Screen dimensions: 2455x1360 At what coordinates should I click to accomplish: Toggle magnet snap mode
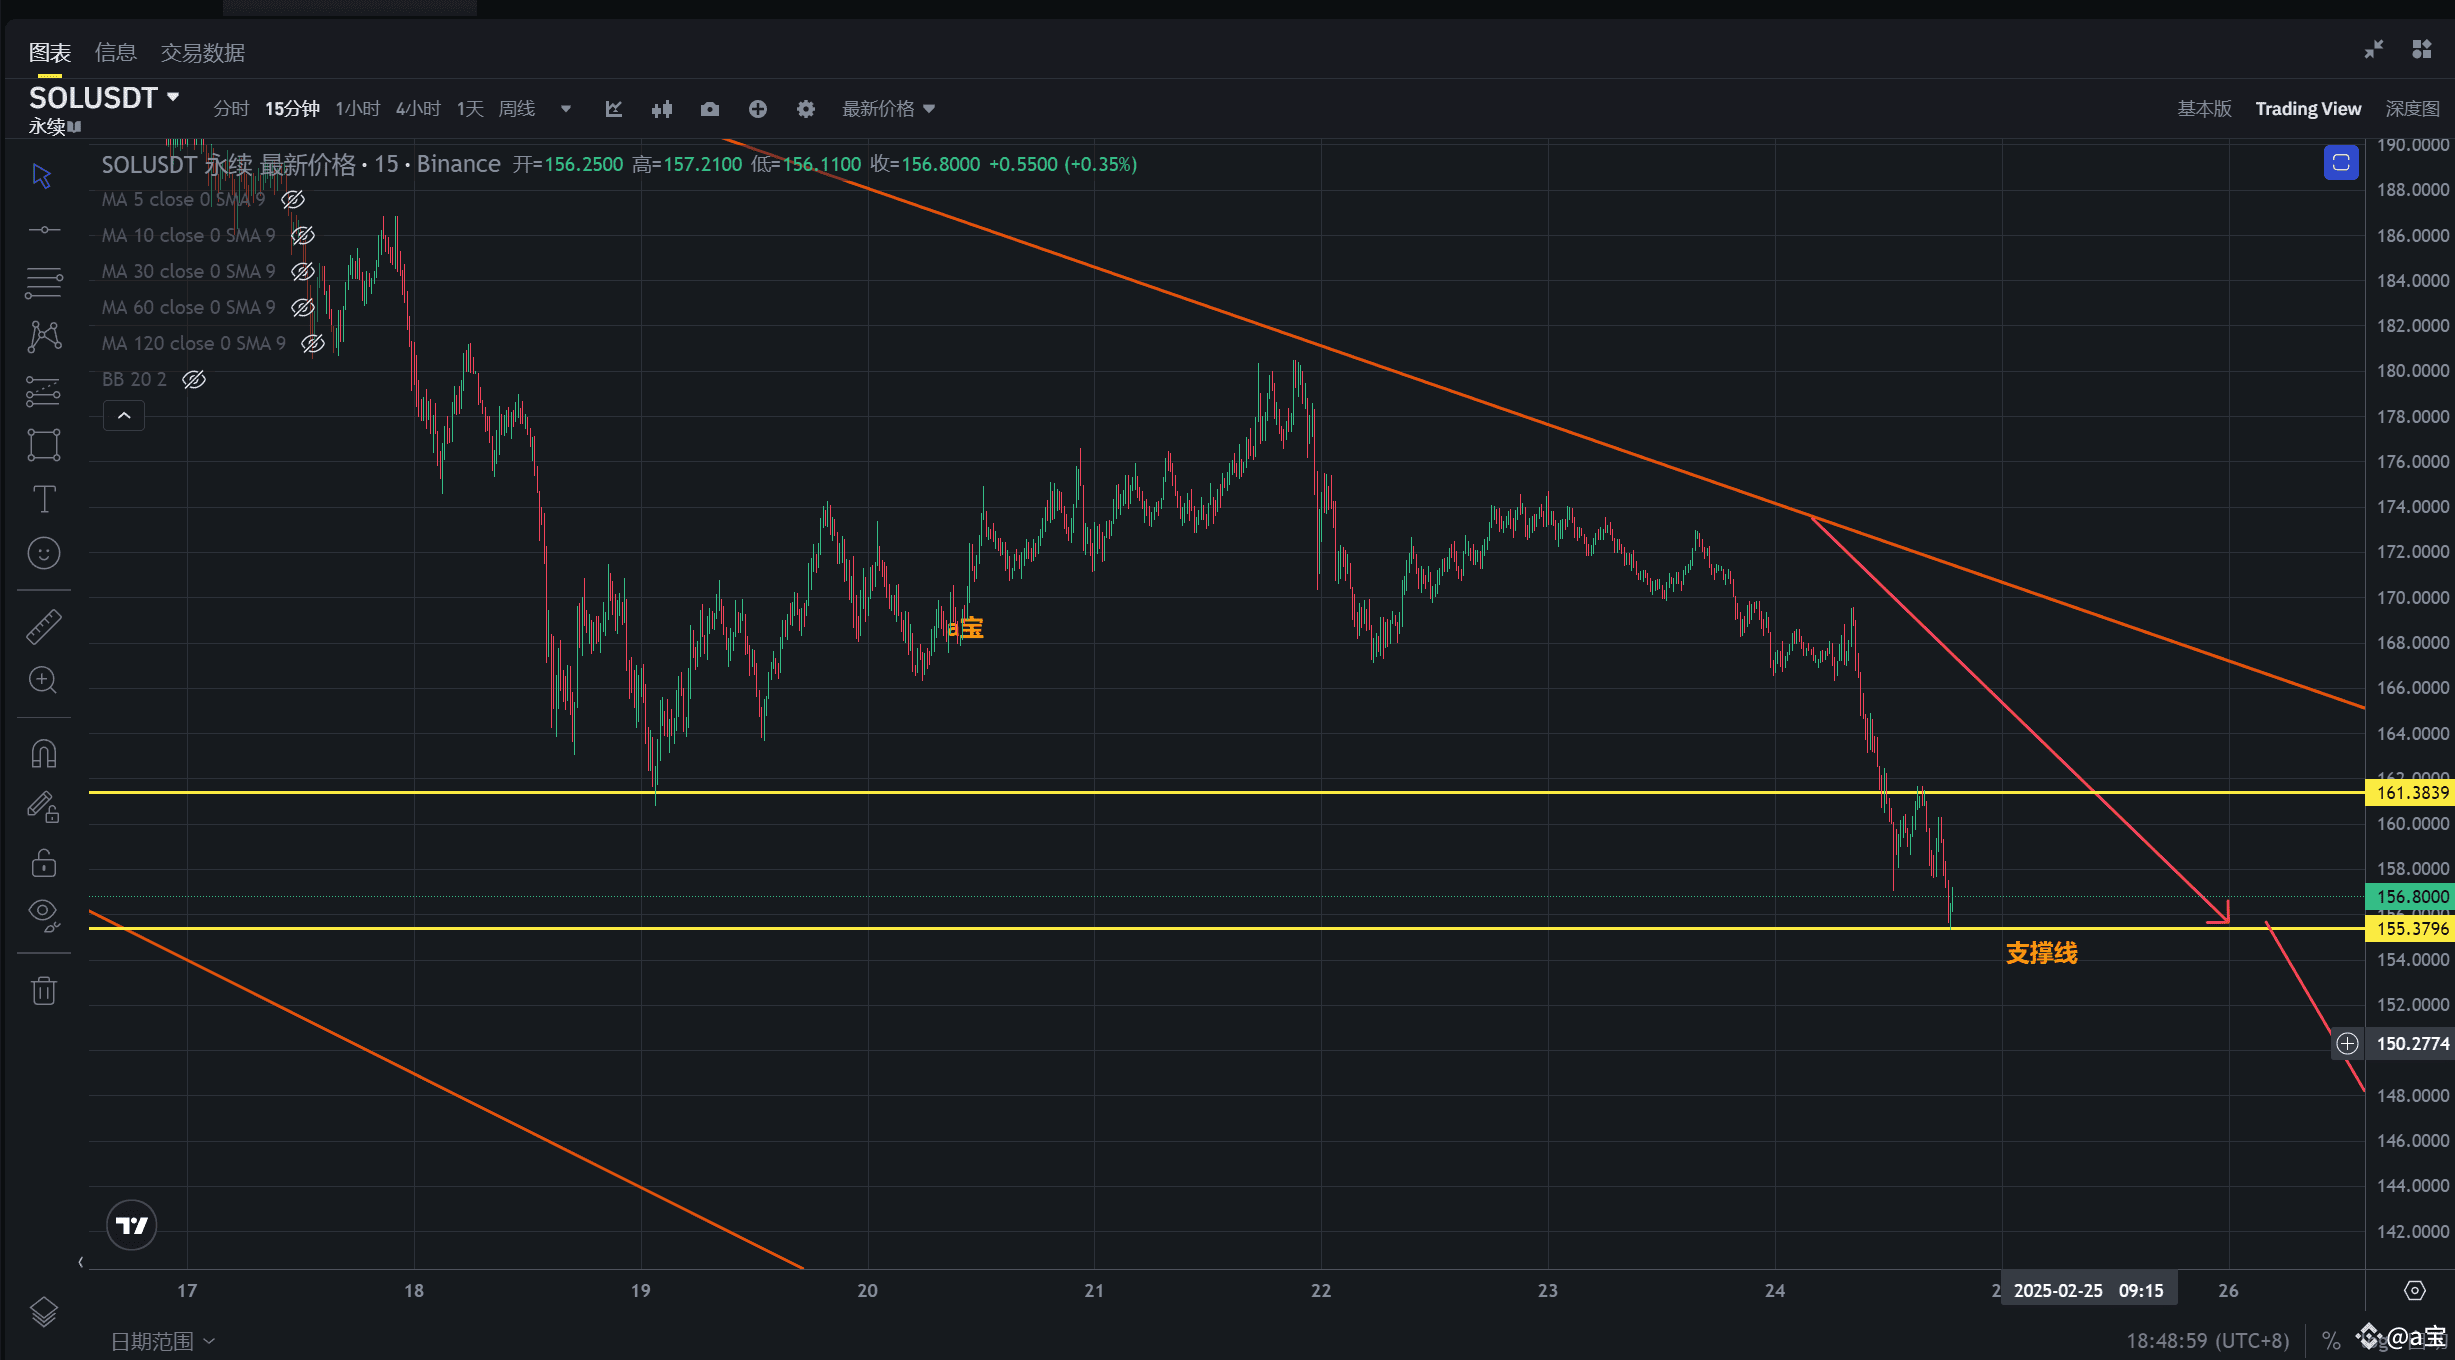43,753
